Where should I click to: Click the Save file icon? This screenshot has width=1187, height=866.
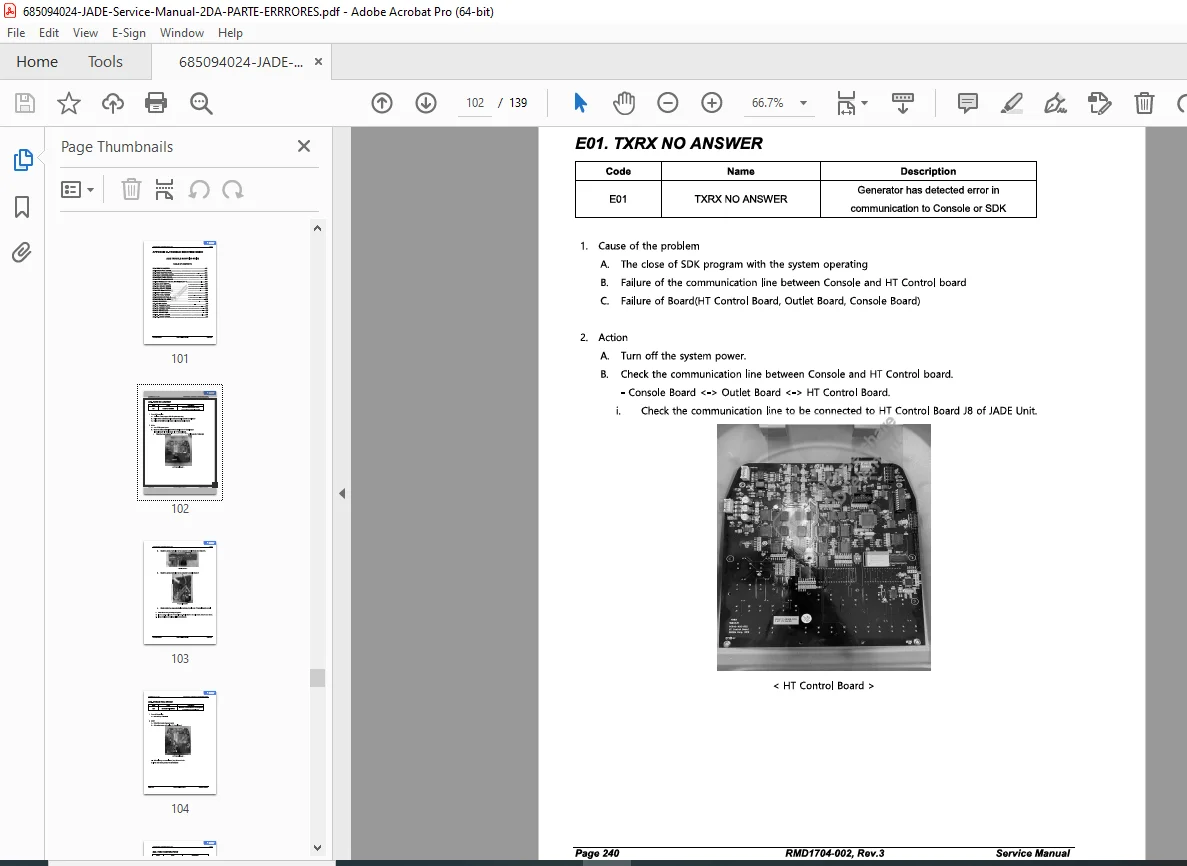point(25,103)
